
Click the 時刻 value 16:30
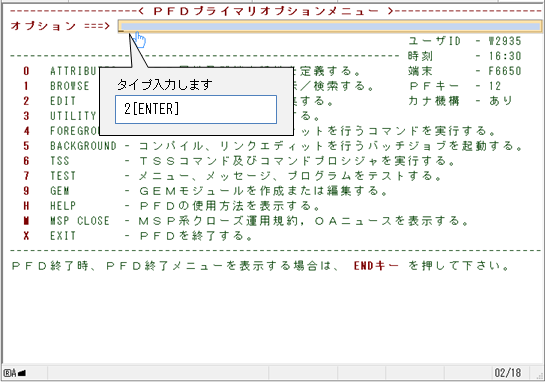505,56
